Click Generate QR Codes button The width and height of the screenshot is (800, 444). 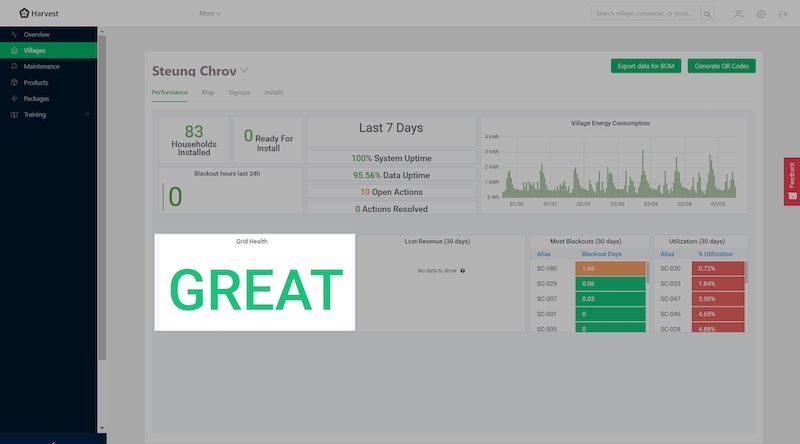(x=721, y=66)
